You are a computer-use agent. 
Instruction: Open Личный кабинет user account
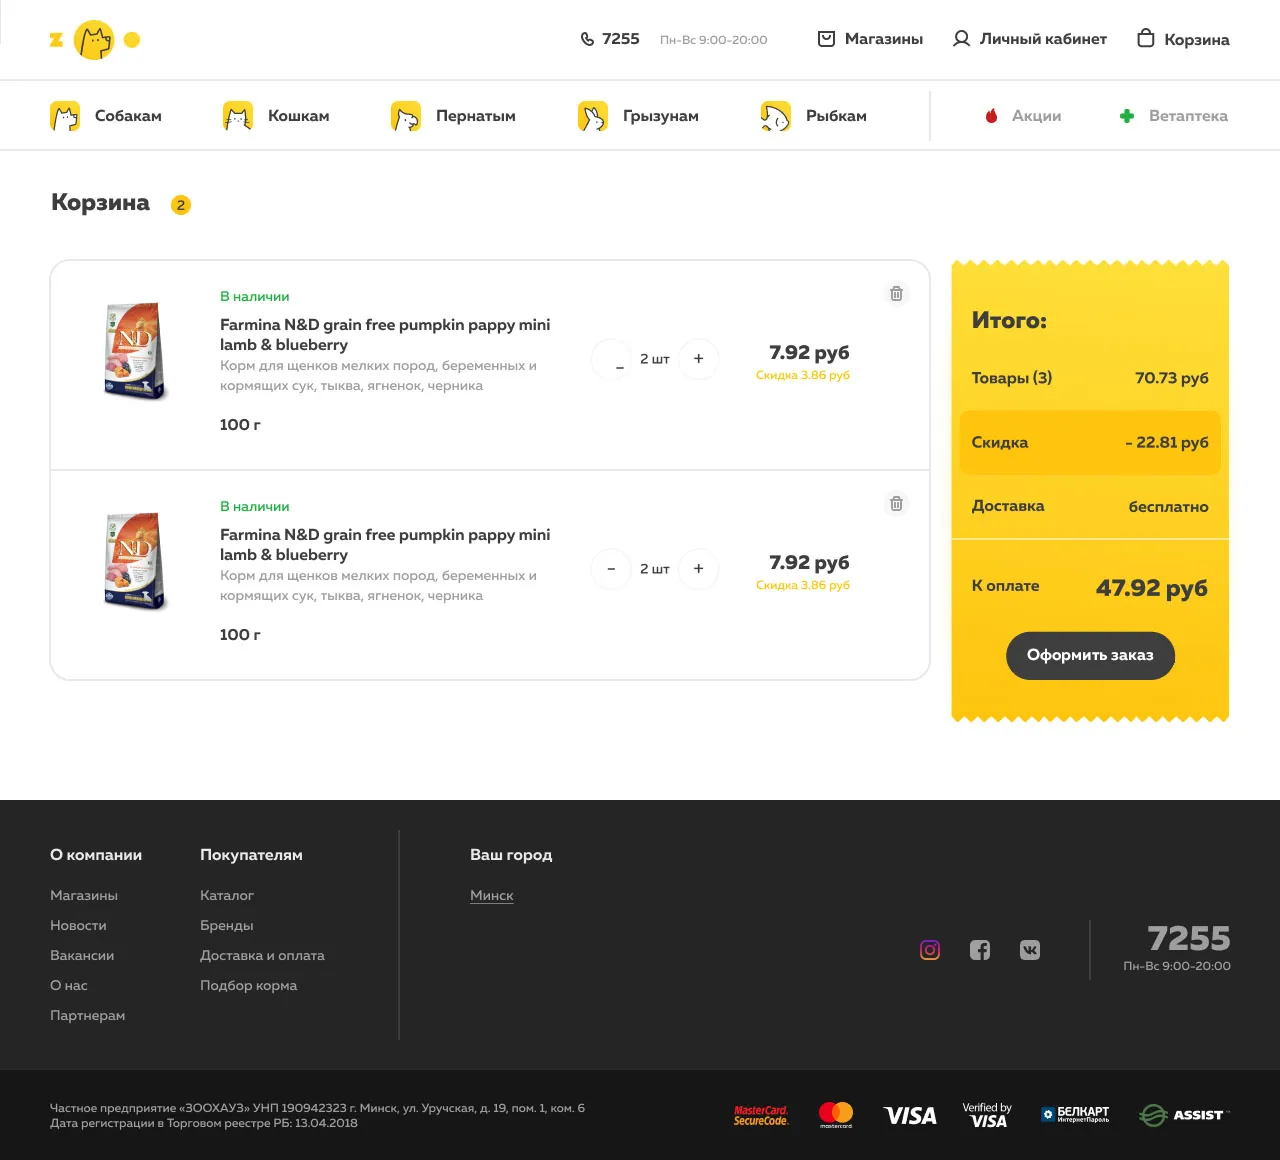pyautogui.click(x=1029, y=39)
